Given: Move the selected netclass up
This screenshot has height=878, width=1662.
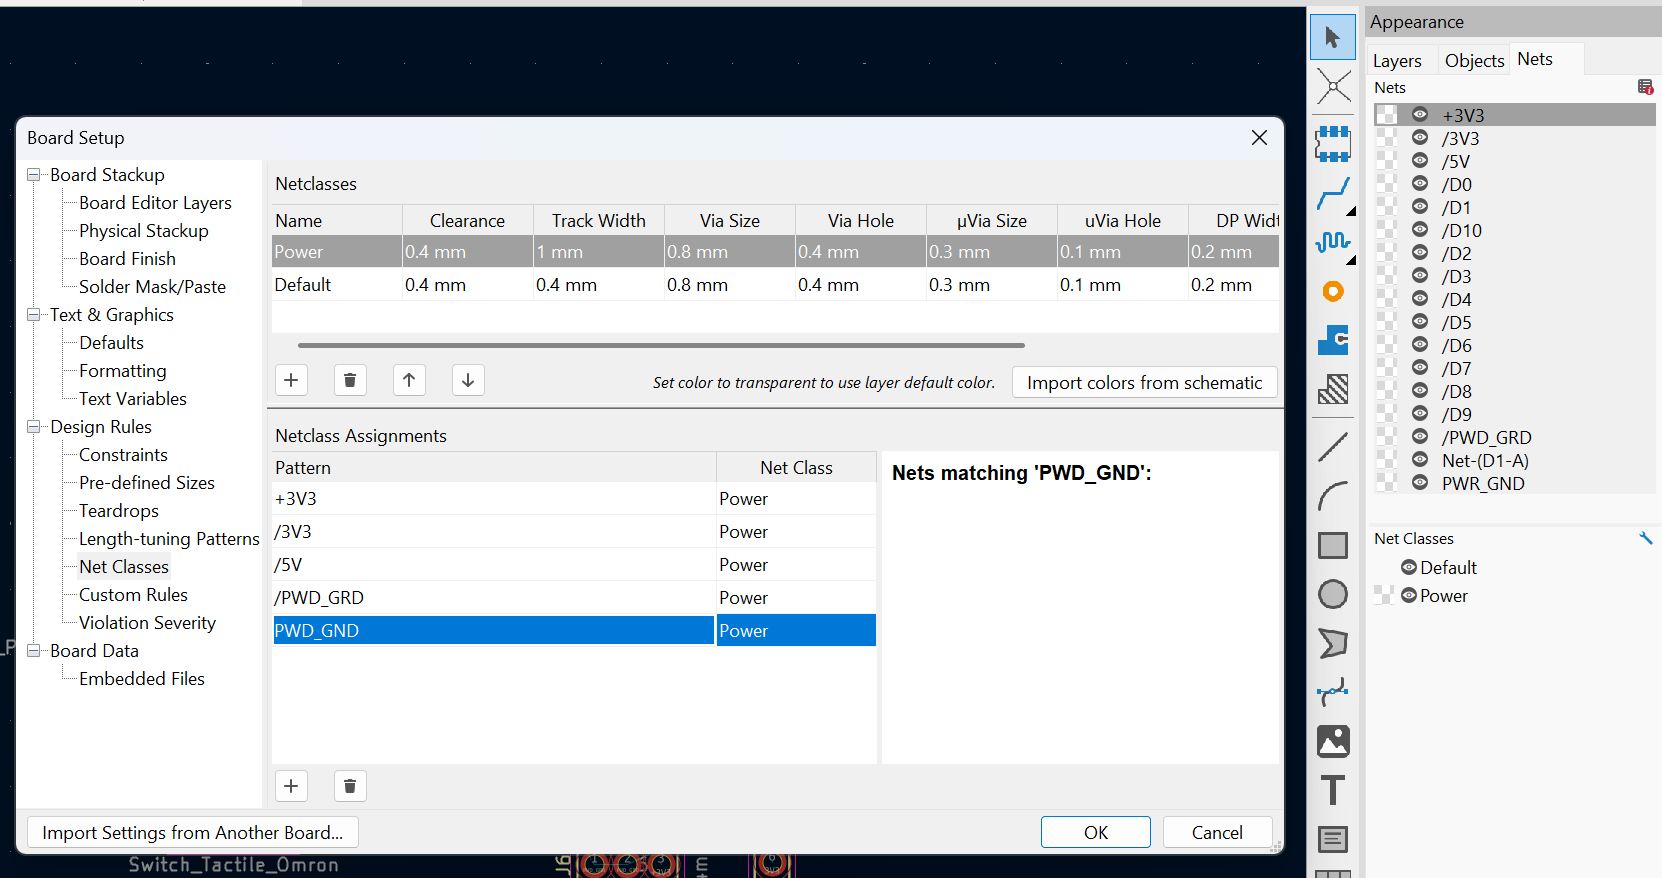Looking at the screenshot, I should click(x=409, y=380).
